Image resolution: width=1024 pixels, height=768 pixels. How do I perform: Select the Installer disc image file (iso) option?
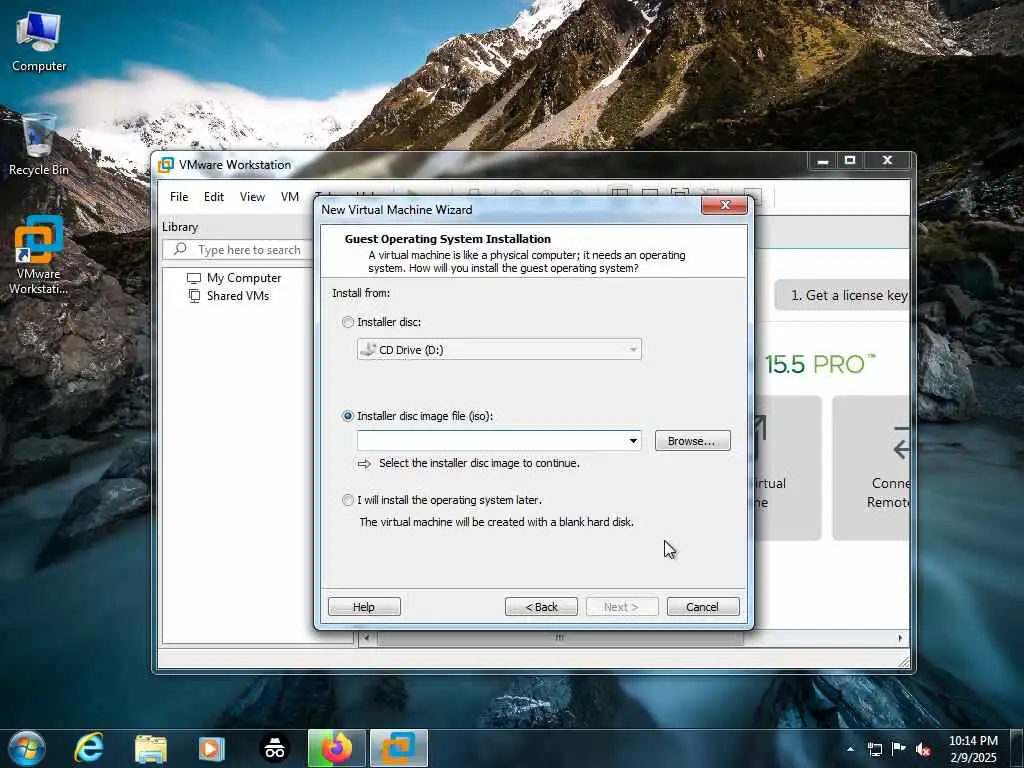click(x=347, y=416)
